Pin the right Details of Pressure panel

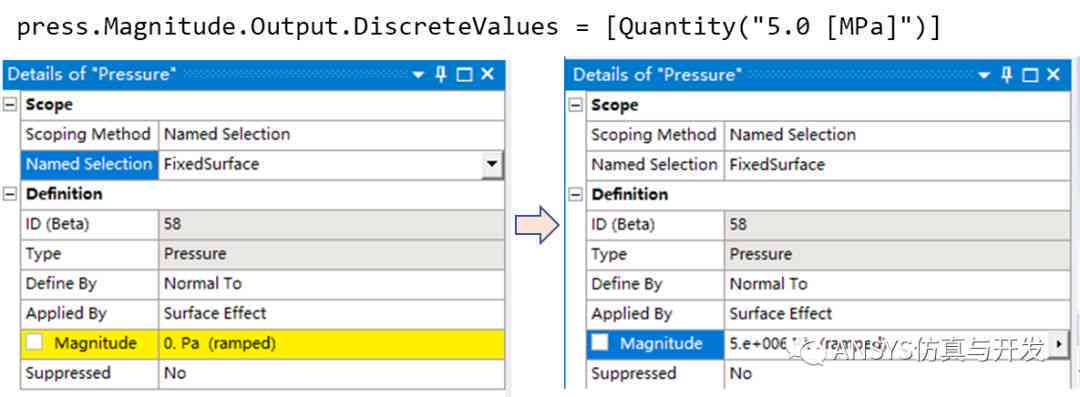coord(1006,75)
